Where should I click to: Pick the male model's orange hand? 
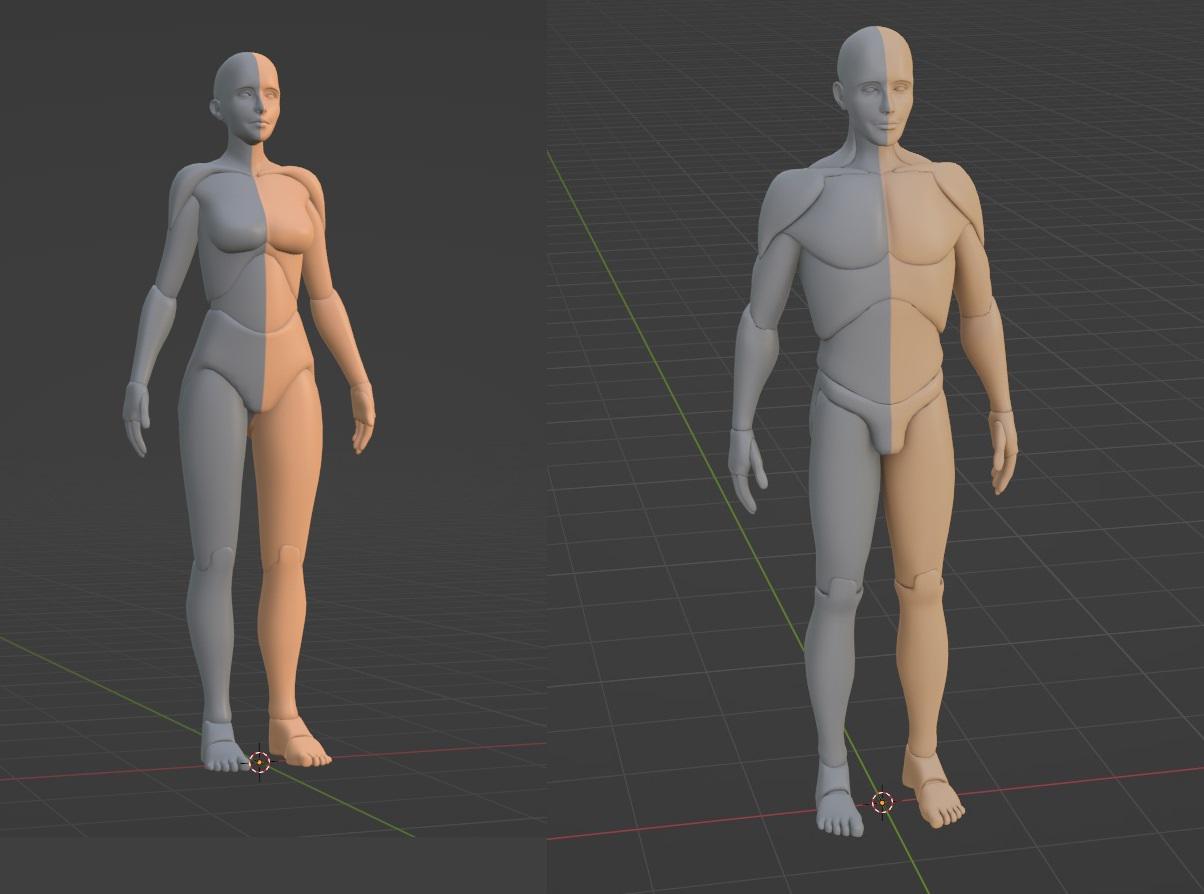1002,450
